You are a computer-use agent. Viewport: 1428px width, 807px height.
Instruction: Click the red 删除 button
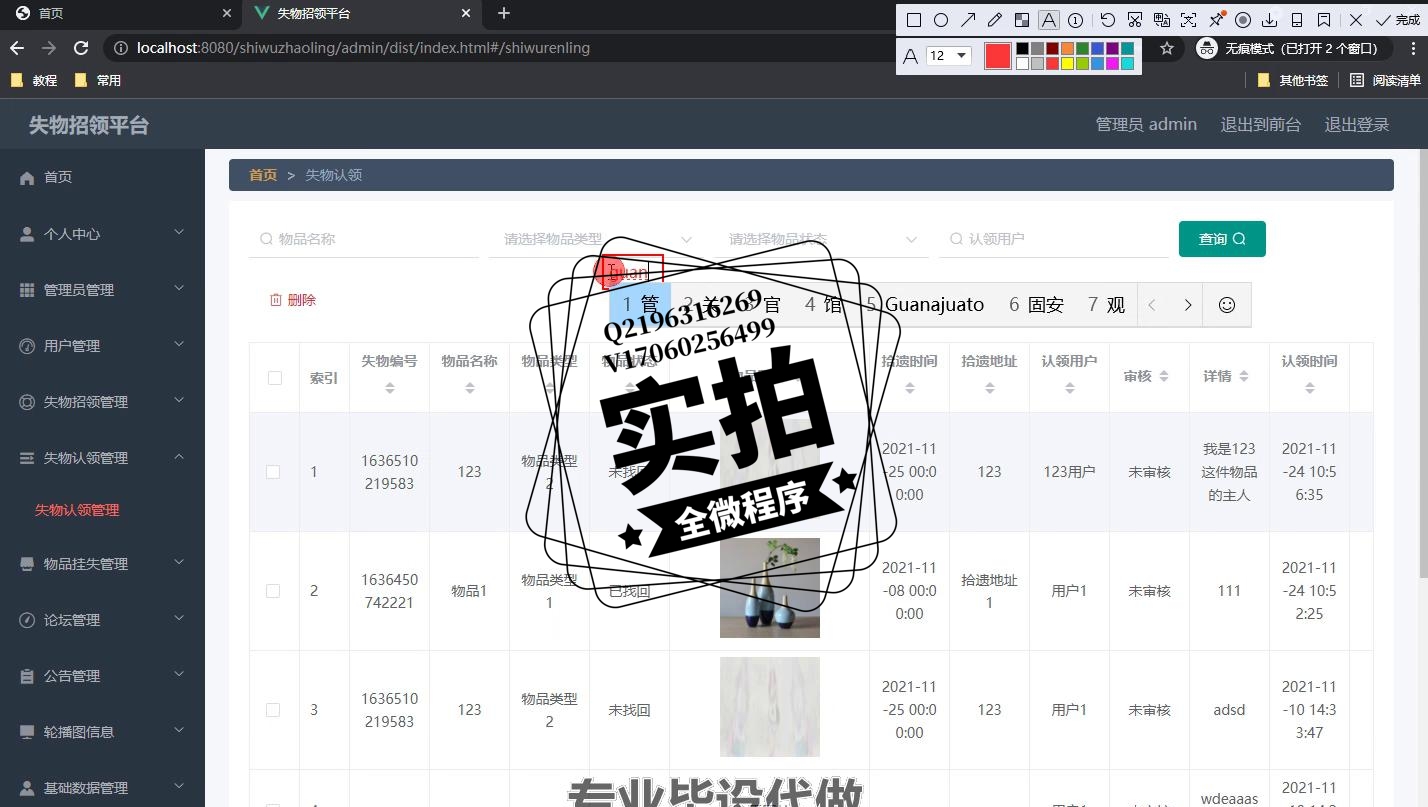coord(293,300)
